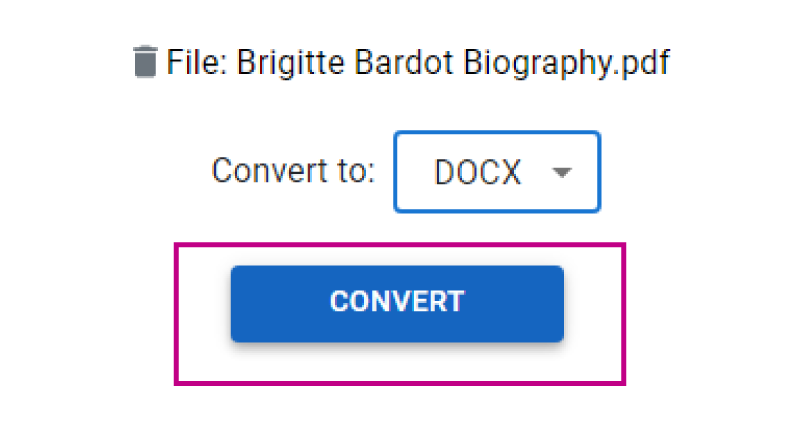
Task: Click the blue CONVERT button
Action: pyautogui.click(x=397, y=303)
